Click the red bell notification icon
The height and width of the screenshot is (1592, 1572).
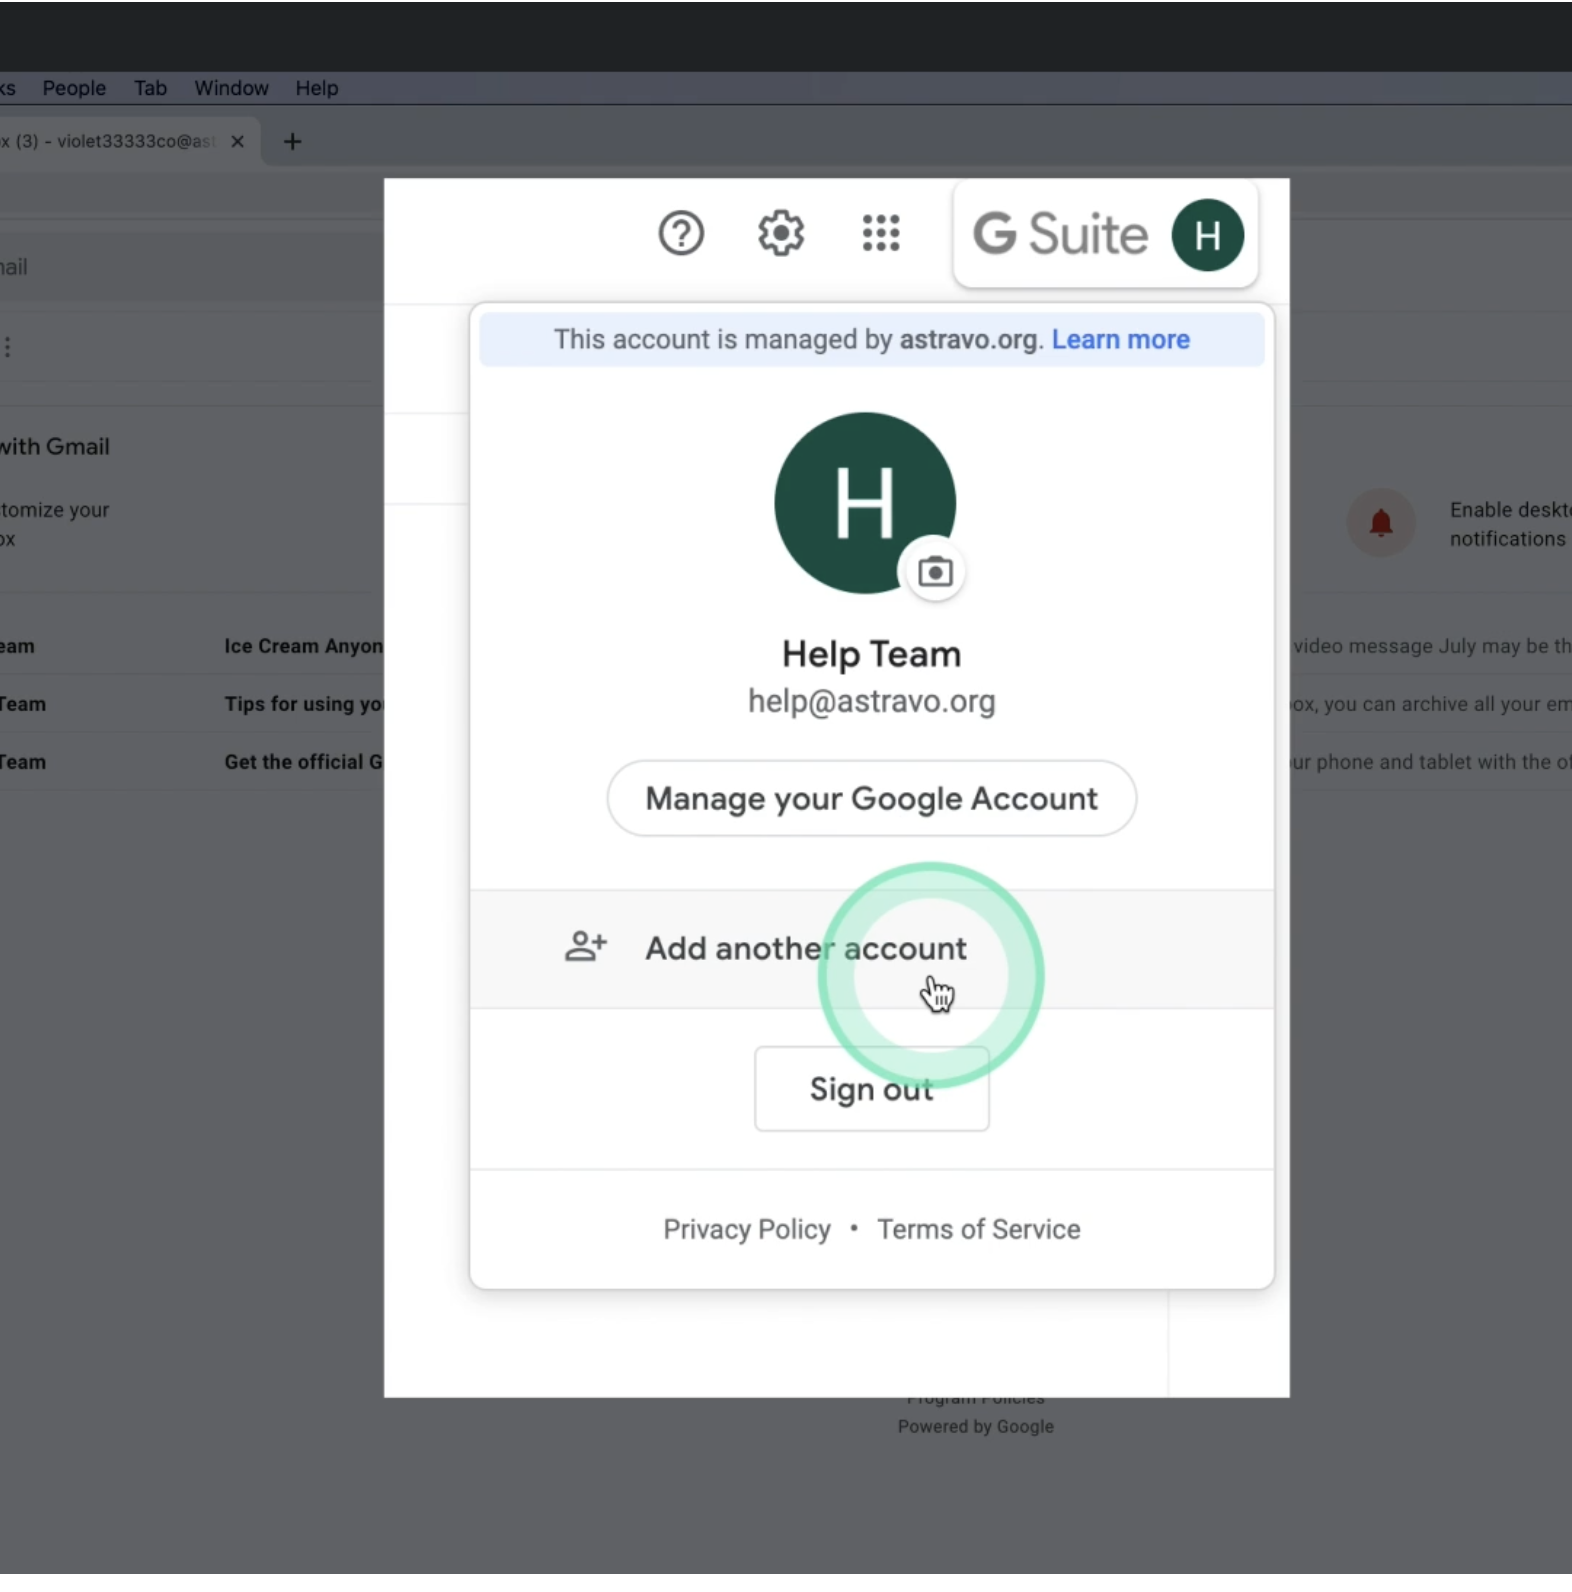[1381, 523]
